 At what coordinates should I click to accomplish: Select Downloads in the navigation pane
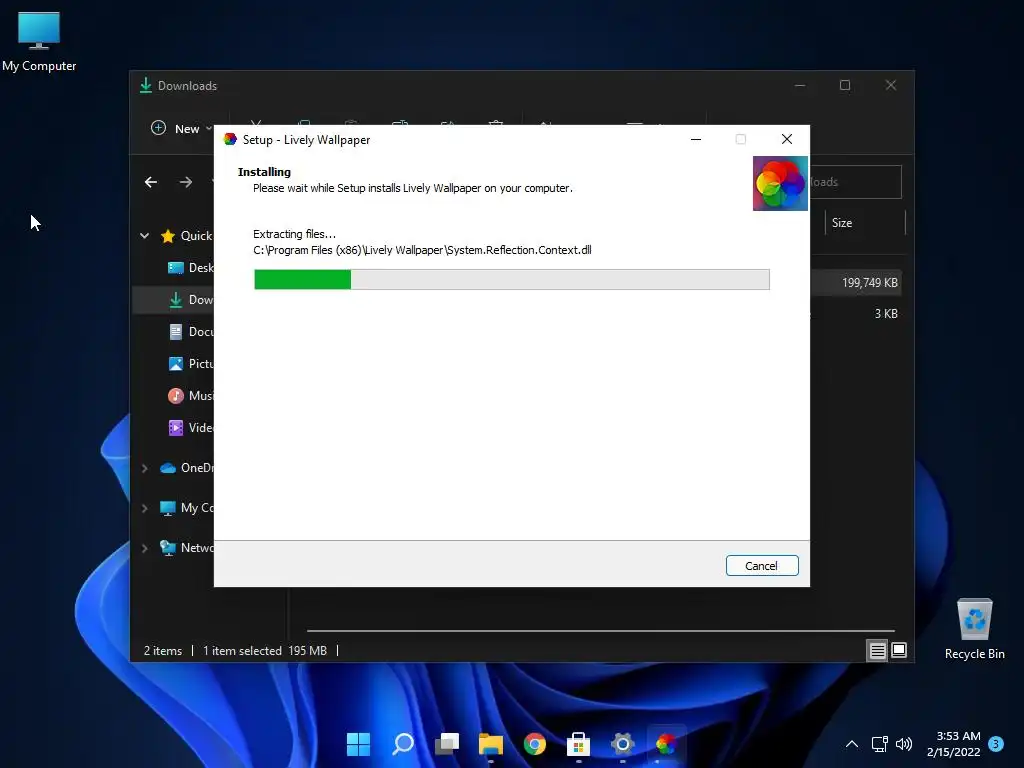191,300
